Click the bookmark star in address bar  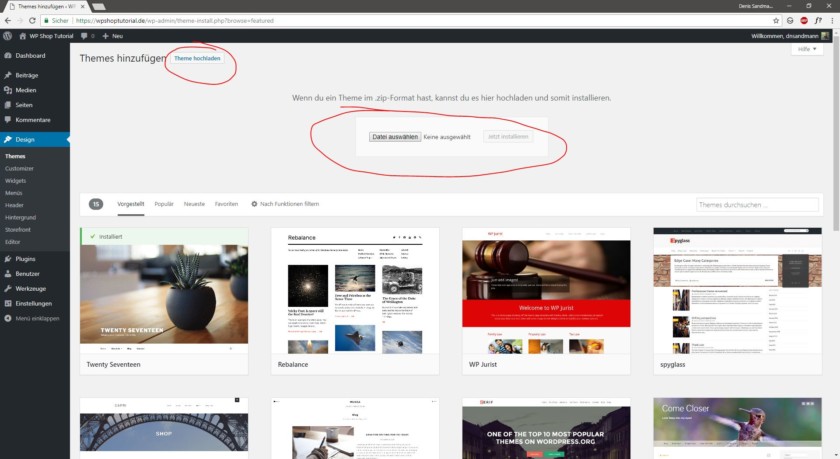(x=775, y=20)
